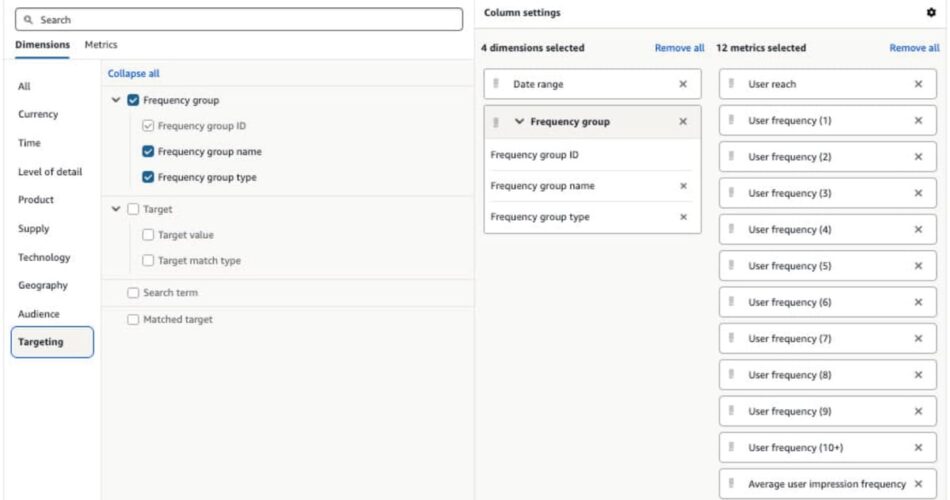The height and width of the screenshot is (500, 950).
Task: Remove Frequency group name from selected list
Action: coord(683,186)
